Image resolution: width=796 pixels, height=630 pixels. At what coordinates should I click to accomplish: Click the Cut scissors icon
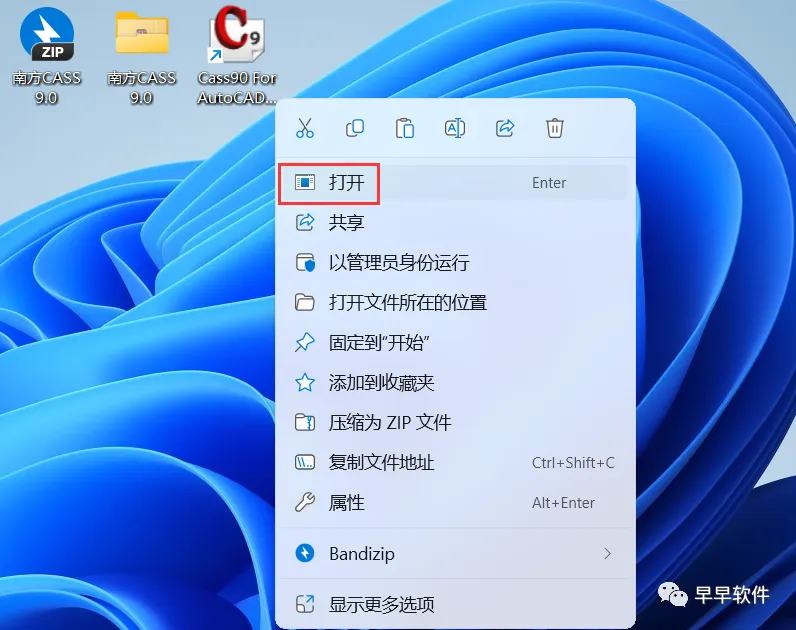[x=305, y=128]
